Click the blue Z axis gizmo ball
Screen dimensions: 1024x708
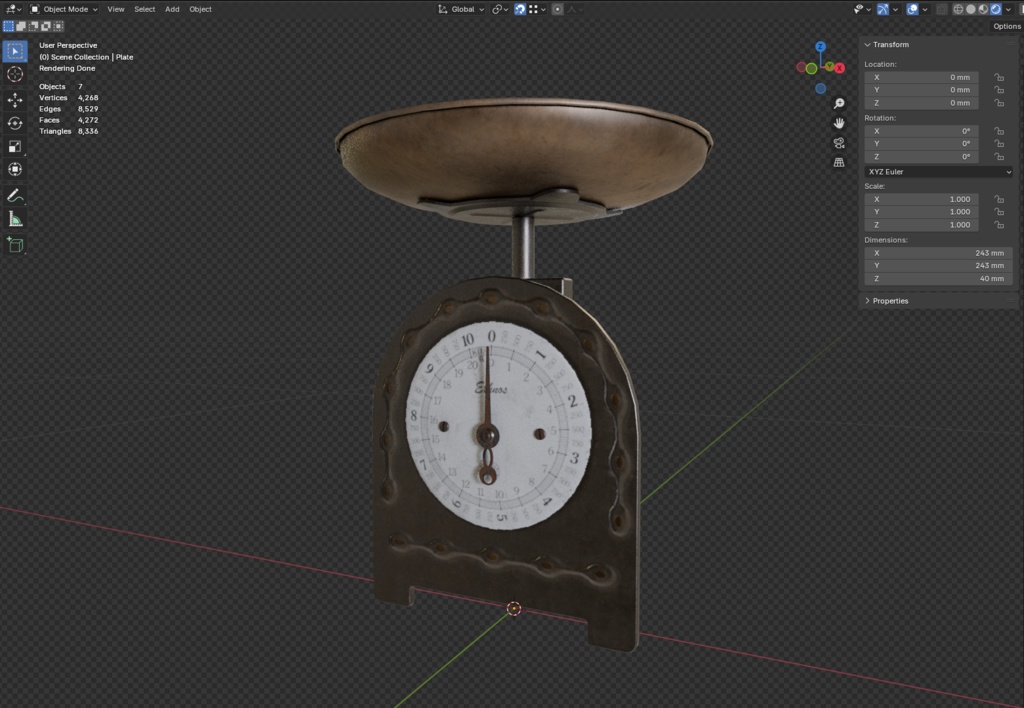[x=820, y=47]
